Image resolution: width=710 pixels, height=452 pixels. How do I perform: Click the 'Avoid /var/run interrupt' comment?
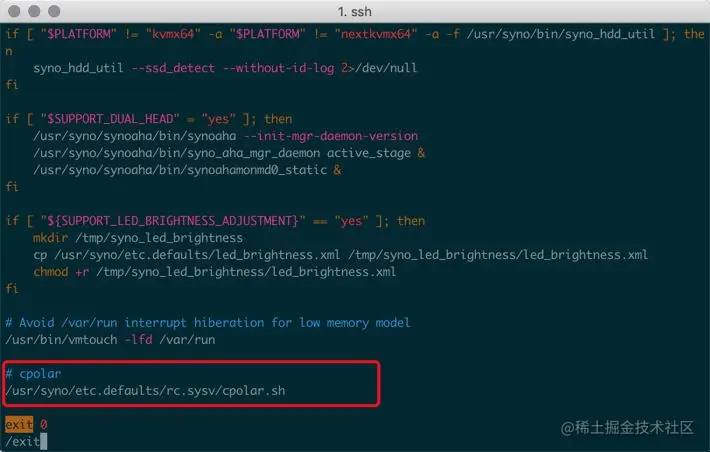[x=208, y=323]
